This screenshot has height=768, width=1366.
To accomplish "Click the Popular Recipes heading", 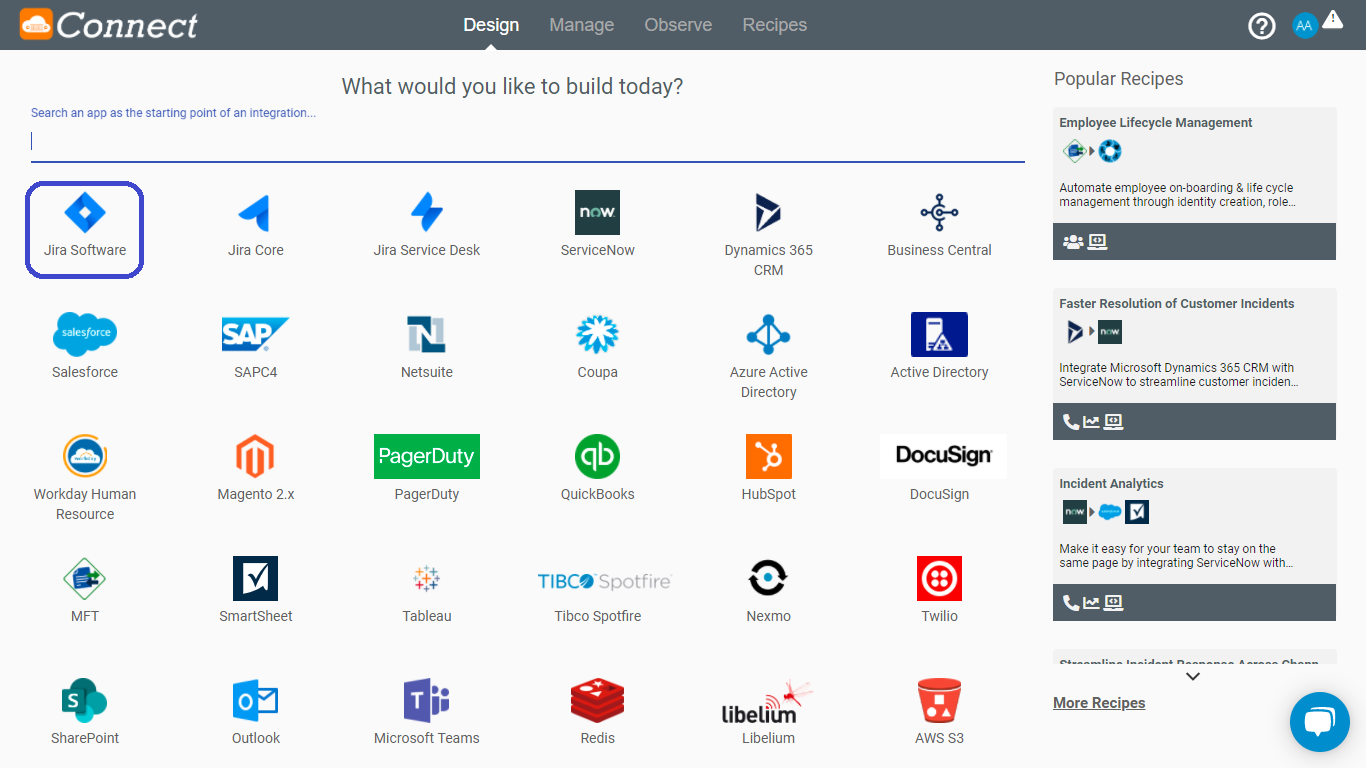I will pyautogui.click(x=1118, y=79).
